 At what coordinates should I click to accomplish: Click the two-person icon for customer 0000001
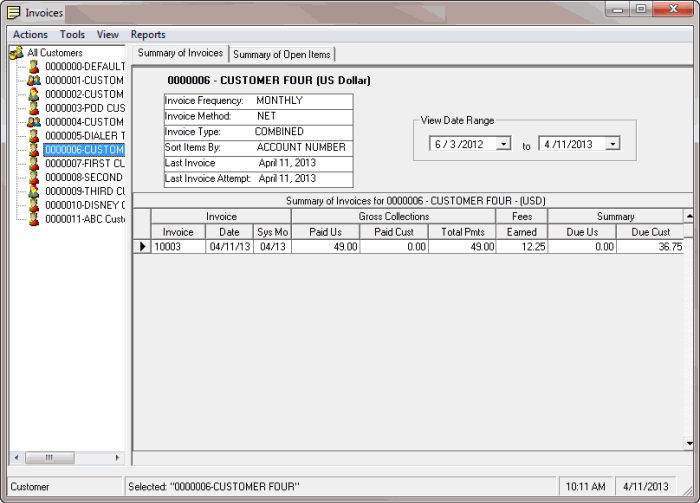(34, 80)
